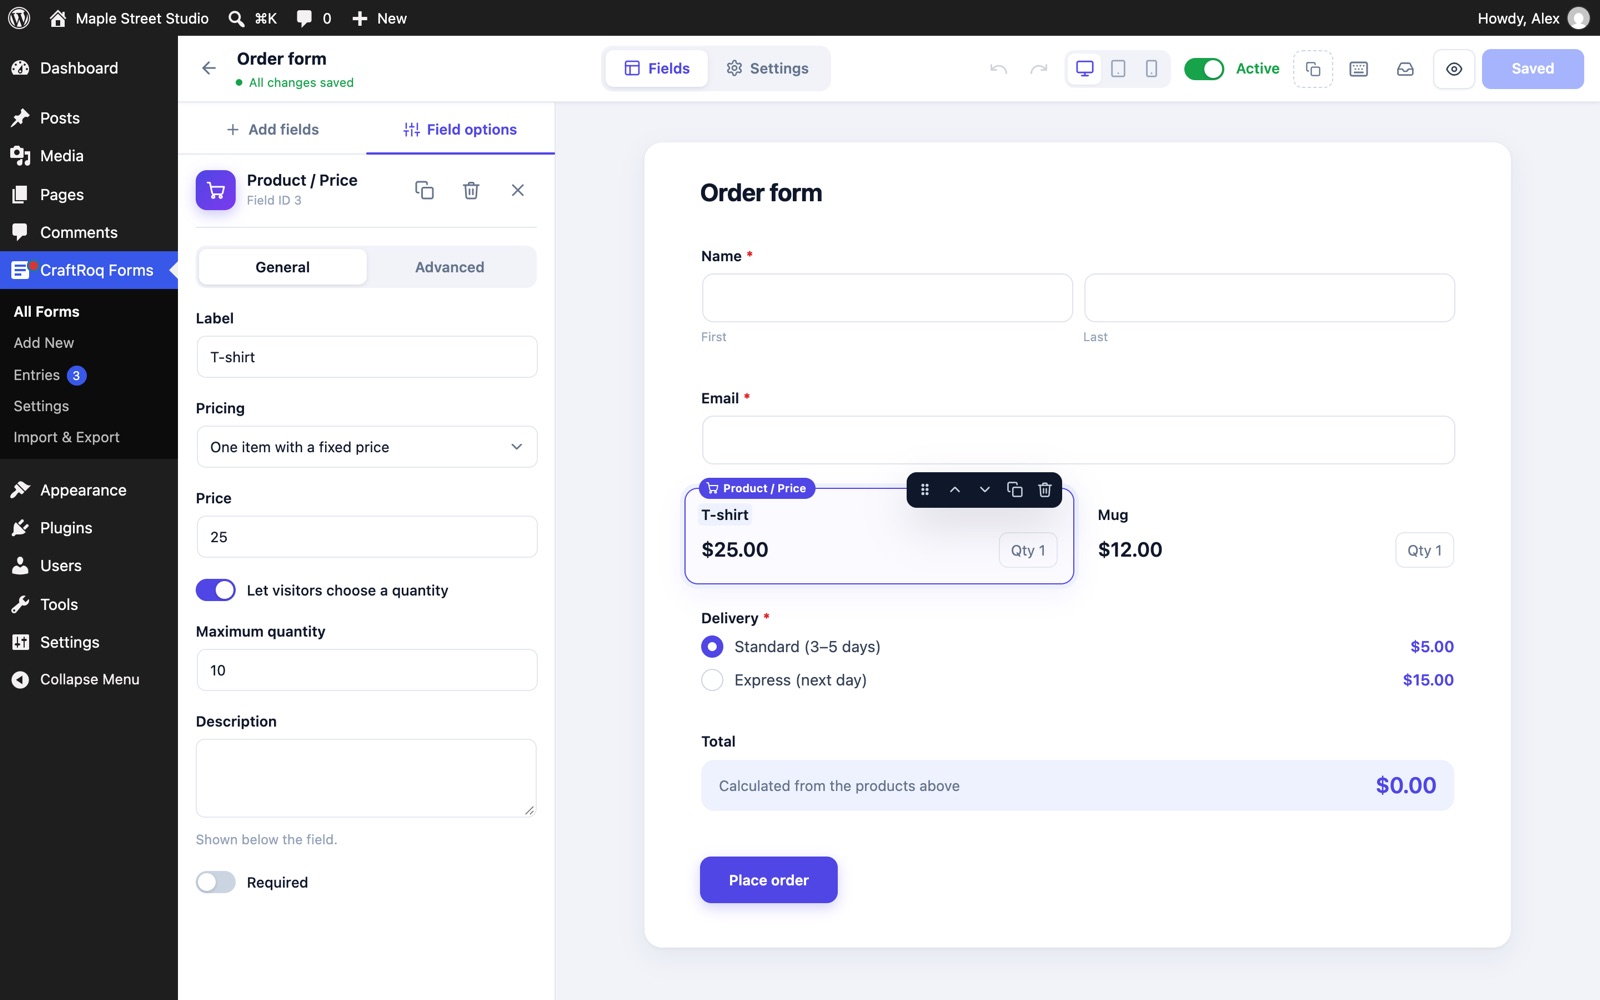Duplicate T-shirt field from the floating toolbar
1600x1000 pixels.
tap(1015, 490)
